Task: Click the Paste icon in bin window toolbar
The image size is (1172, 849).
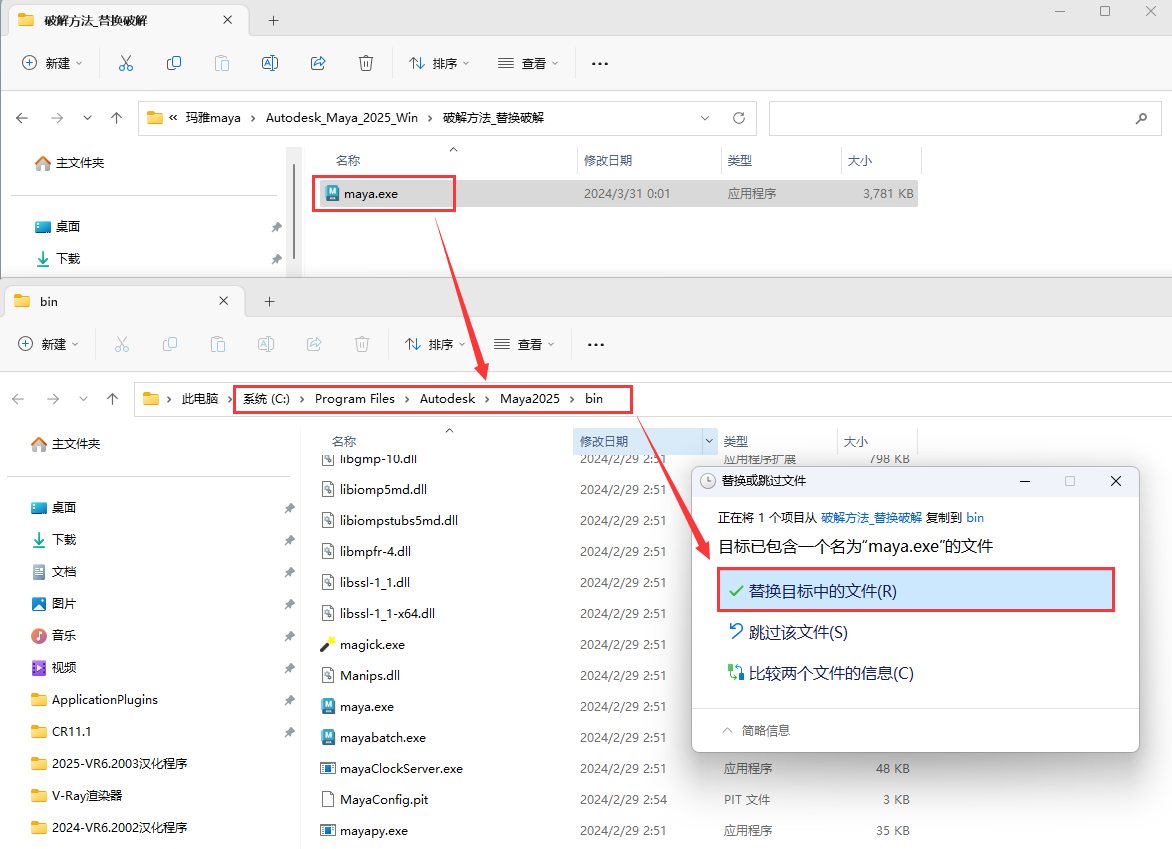Action: click(218, 344)
